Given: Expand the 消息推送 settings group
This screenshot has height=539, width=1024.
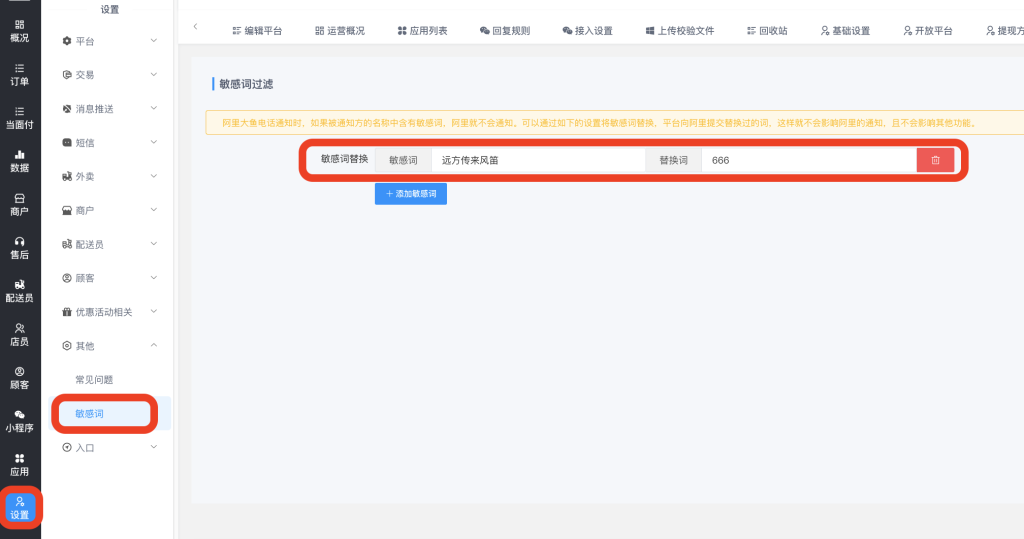Looking at the screenshot, I should (108, 109).
